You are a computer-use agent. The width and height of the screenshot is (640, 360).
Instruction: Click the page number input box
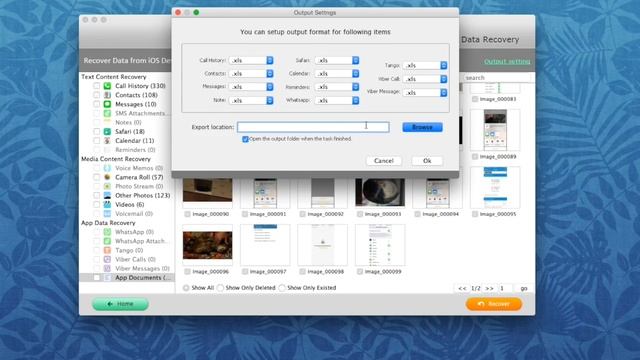tap(506, 288)
